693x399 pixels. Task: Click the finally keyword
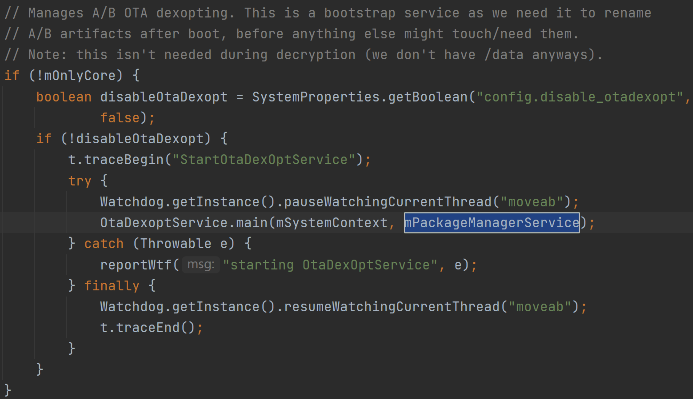112,285
